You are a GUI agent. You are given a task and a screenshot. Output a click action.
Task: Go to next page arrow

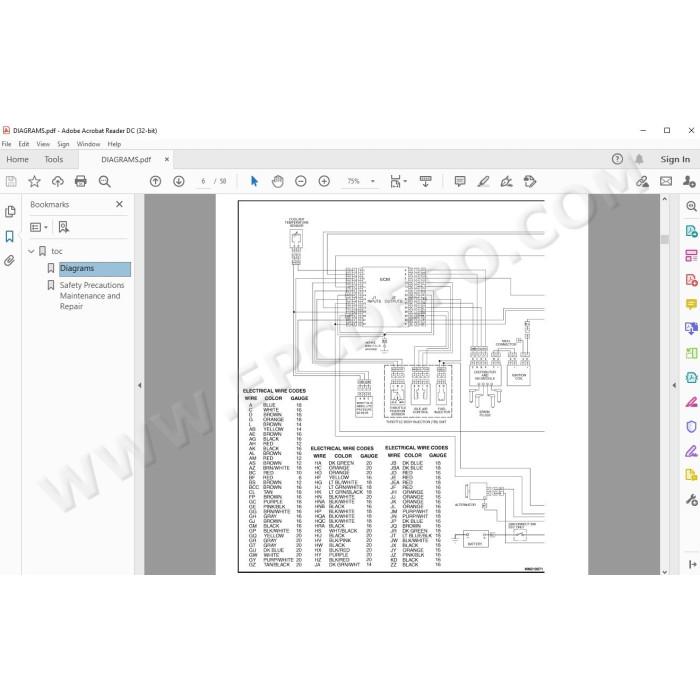coord(179,181)
